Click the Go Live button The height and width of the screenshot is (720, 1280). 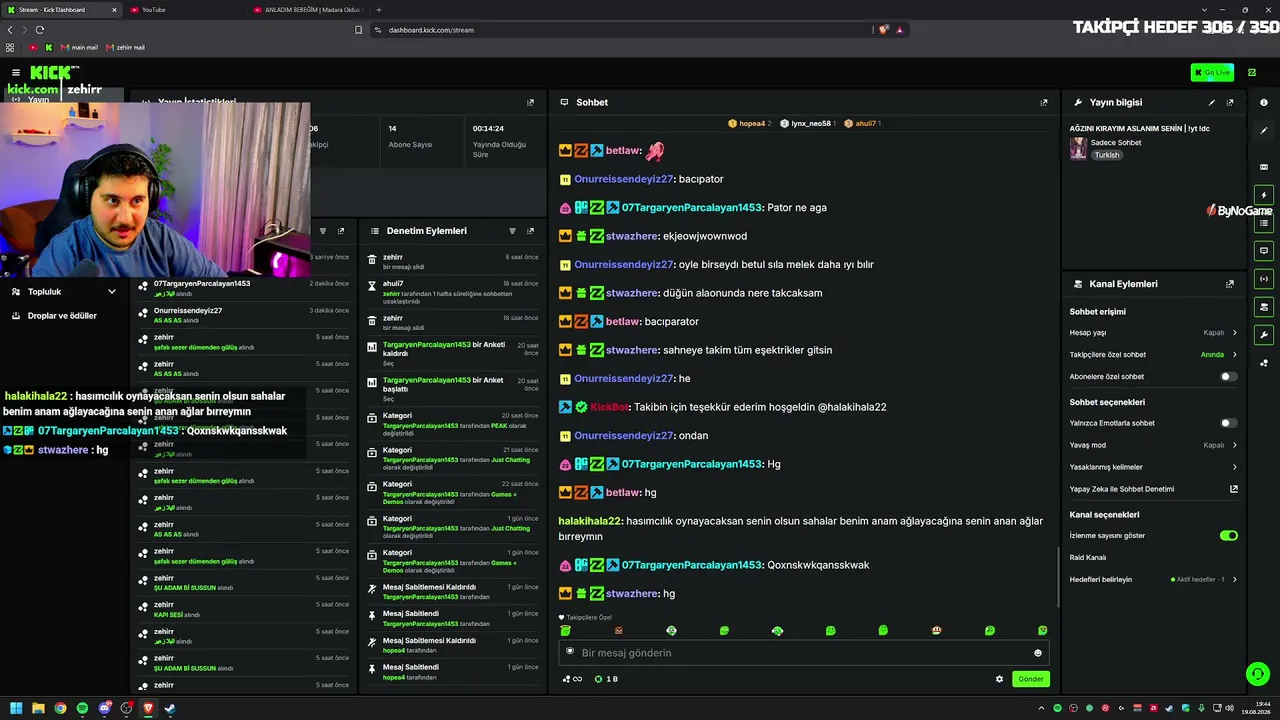(1212, 72)
